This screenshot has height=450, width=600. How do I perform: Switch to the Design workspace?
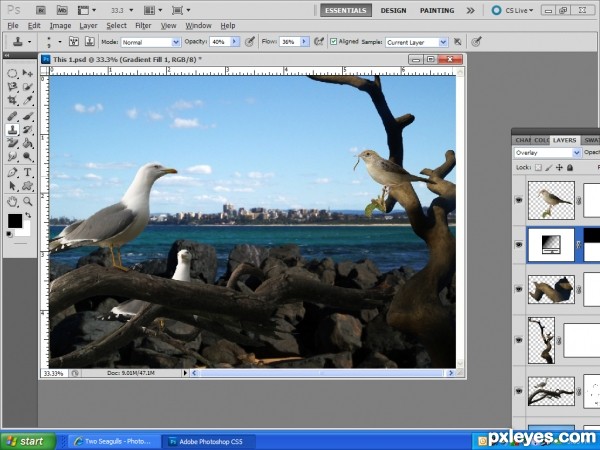393,10
